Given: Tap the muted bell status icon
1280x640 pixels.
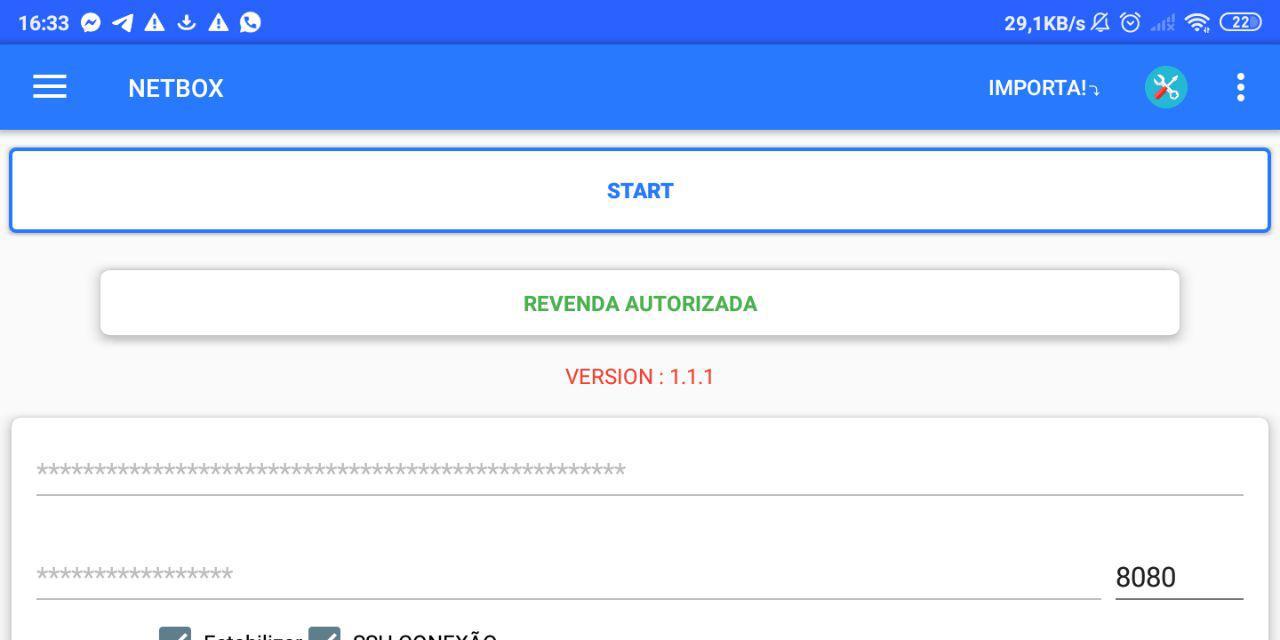Looking at the screenshot, I should (1101, 22).
